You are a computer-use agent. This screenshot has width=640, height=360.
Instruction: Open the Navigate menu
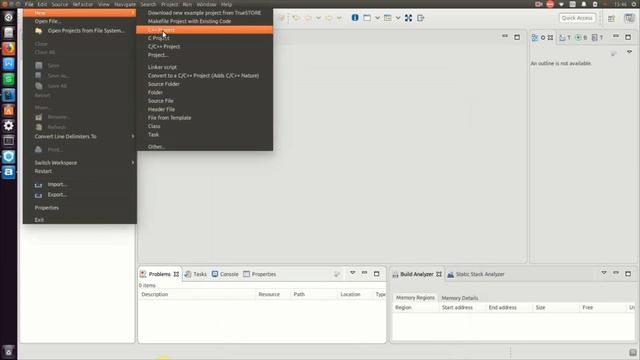125,4
